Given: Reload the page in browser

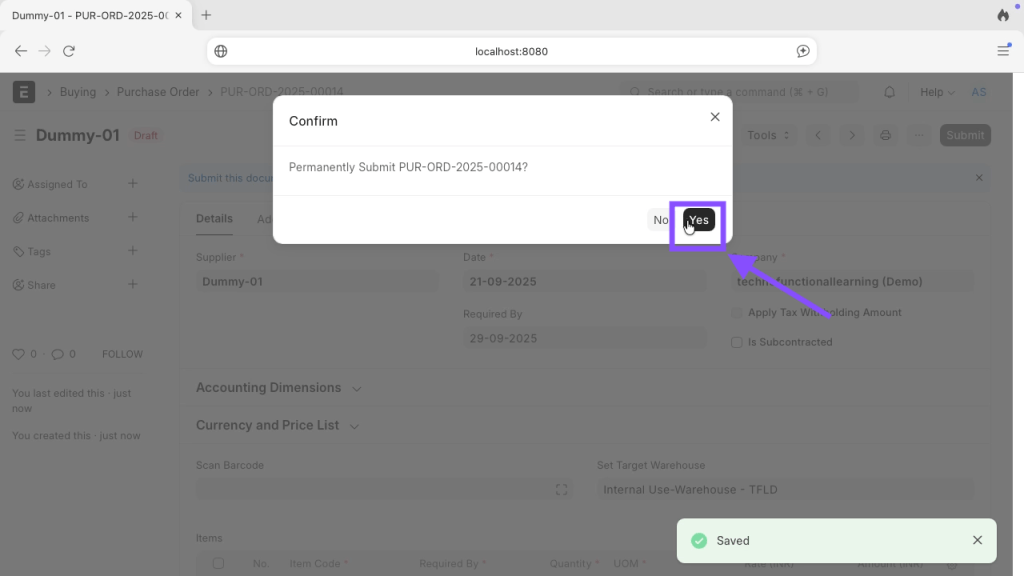Looking at the screenshot, I should (69, 51).
